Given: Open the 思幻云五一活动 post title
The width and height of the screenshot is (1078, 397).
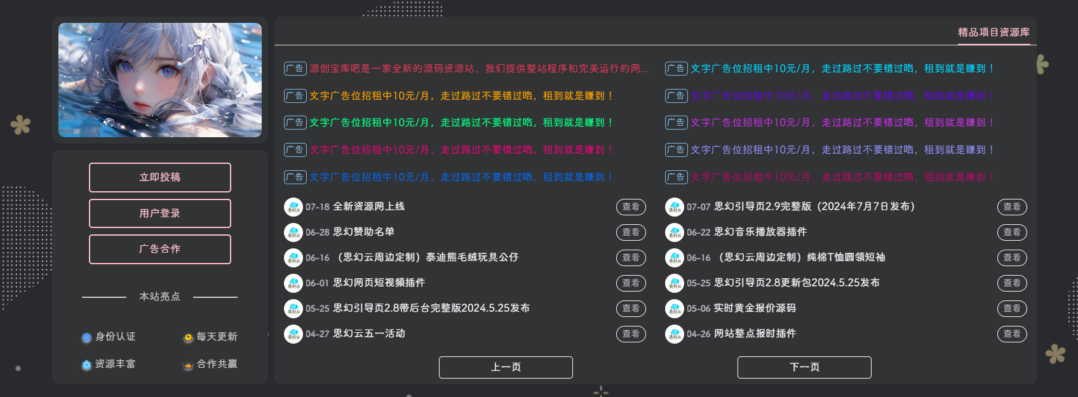Looking at the screenshot, I should [369, 334].
